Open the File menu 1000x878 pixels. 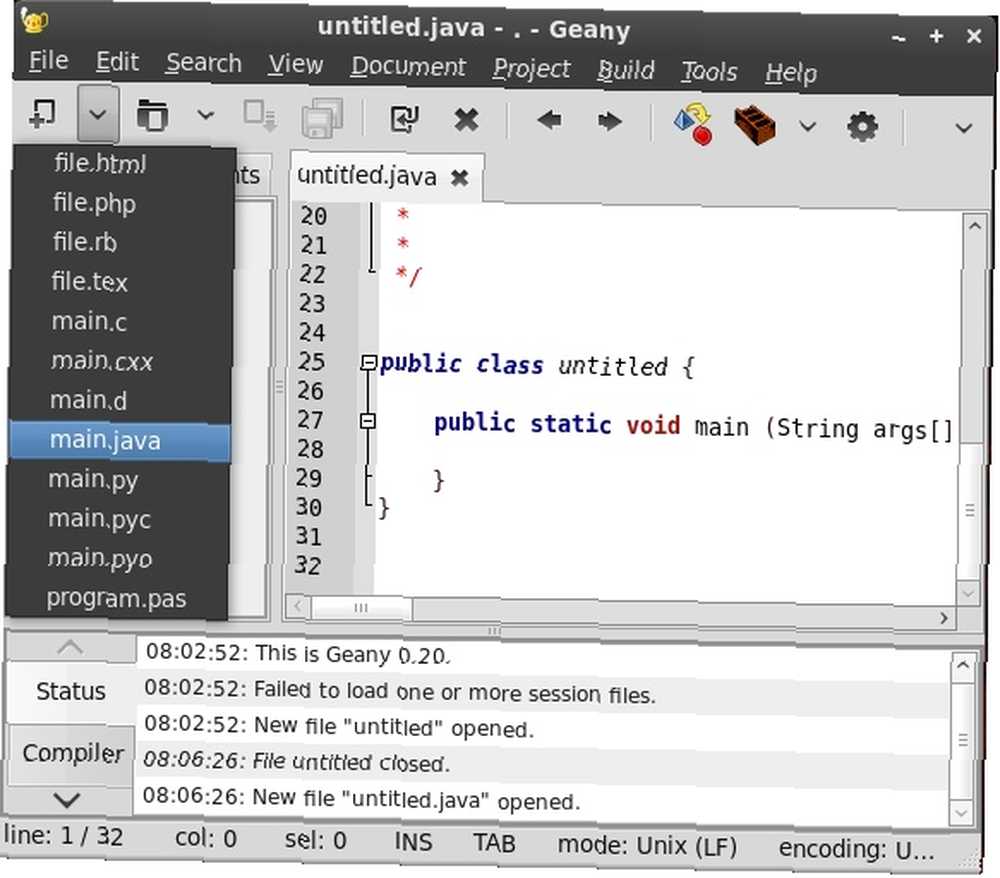(x=48, y=61)
